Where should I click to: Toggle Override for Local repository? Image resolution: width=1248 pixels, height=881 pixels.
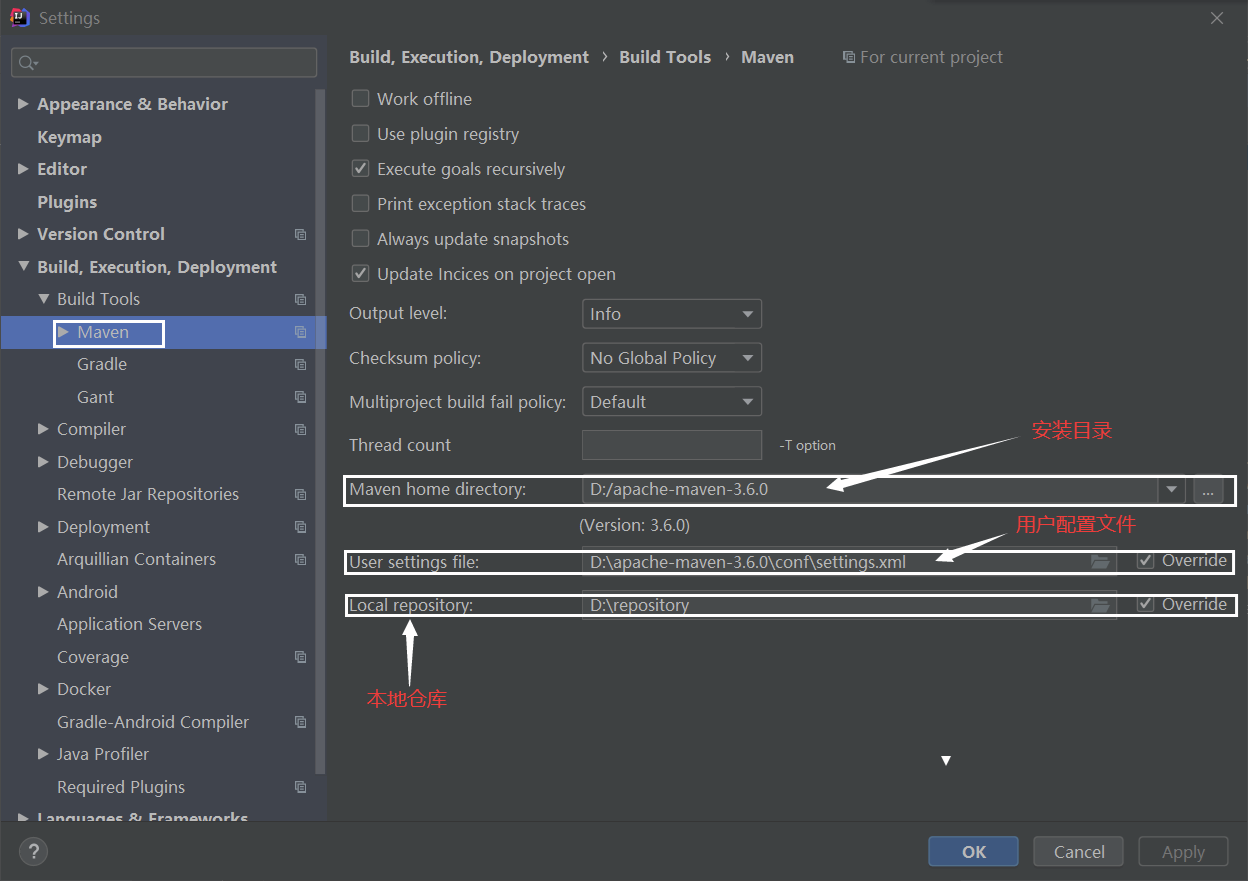click(x=1145, y=604)
